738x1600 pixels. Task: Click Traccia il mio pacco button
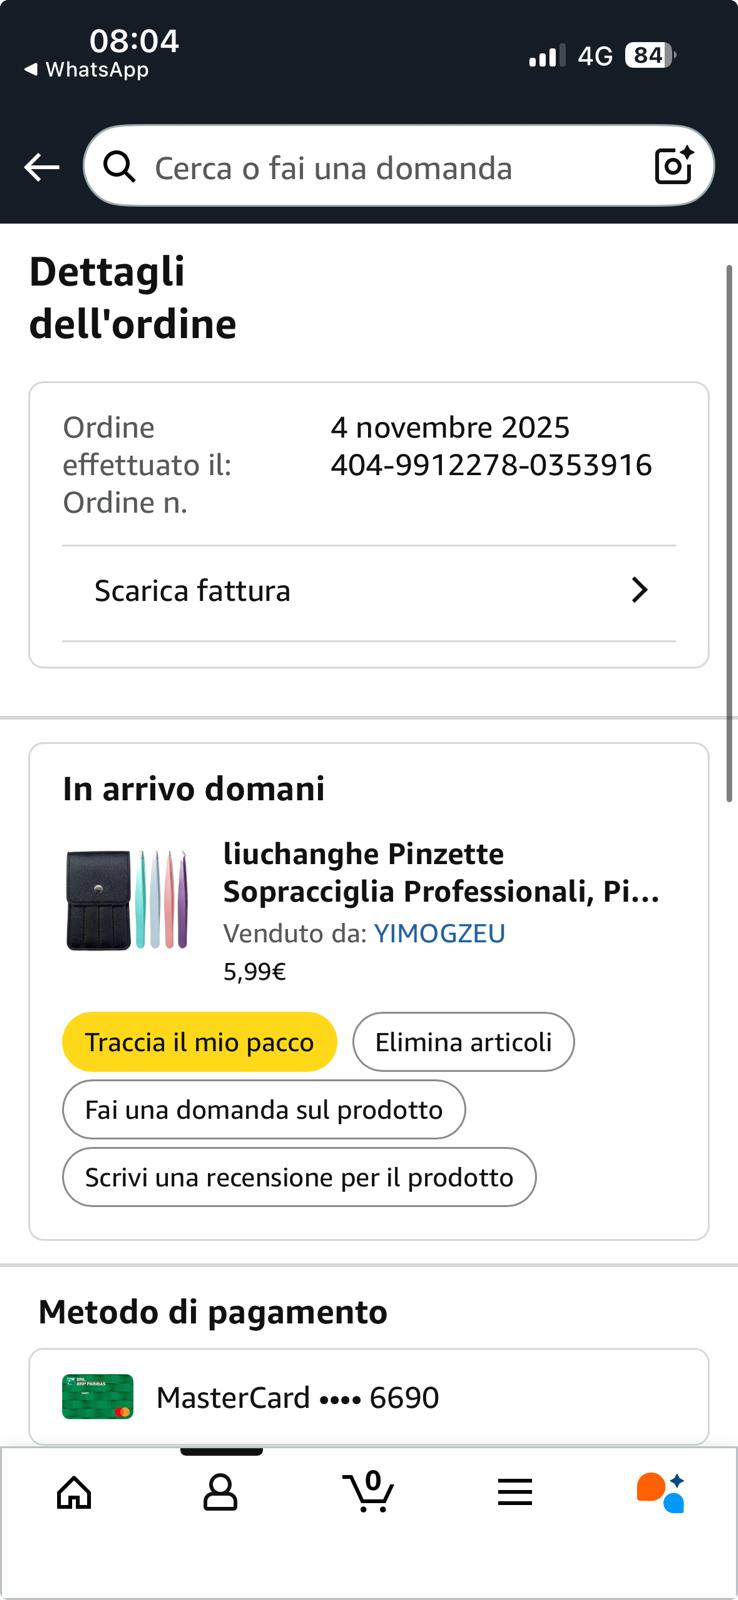pyautogui.click(x=199, y=1042)
